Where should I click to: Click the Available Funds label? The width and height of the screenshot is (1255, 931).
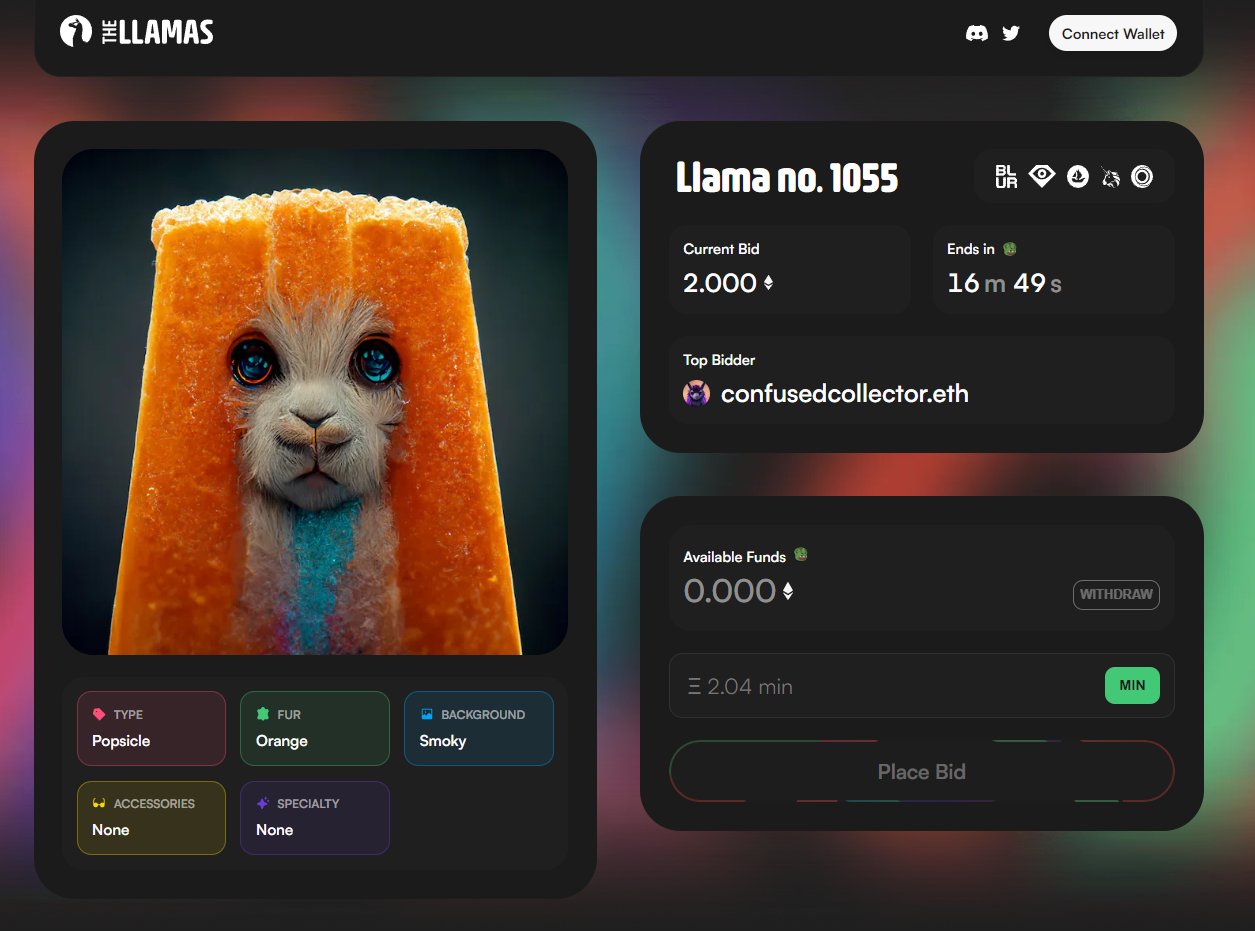coord(735,557)
